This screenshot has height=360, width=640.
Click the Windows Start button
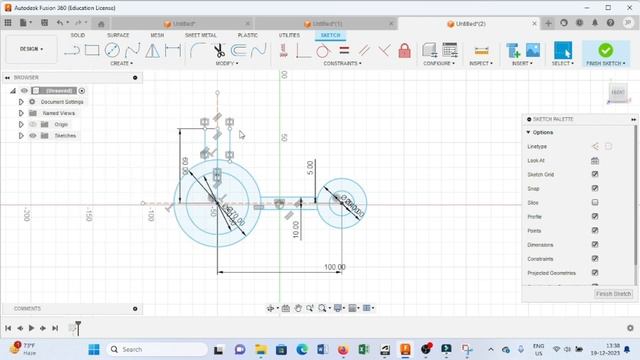point(94,349)
